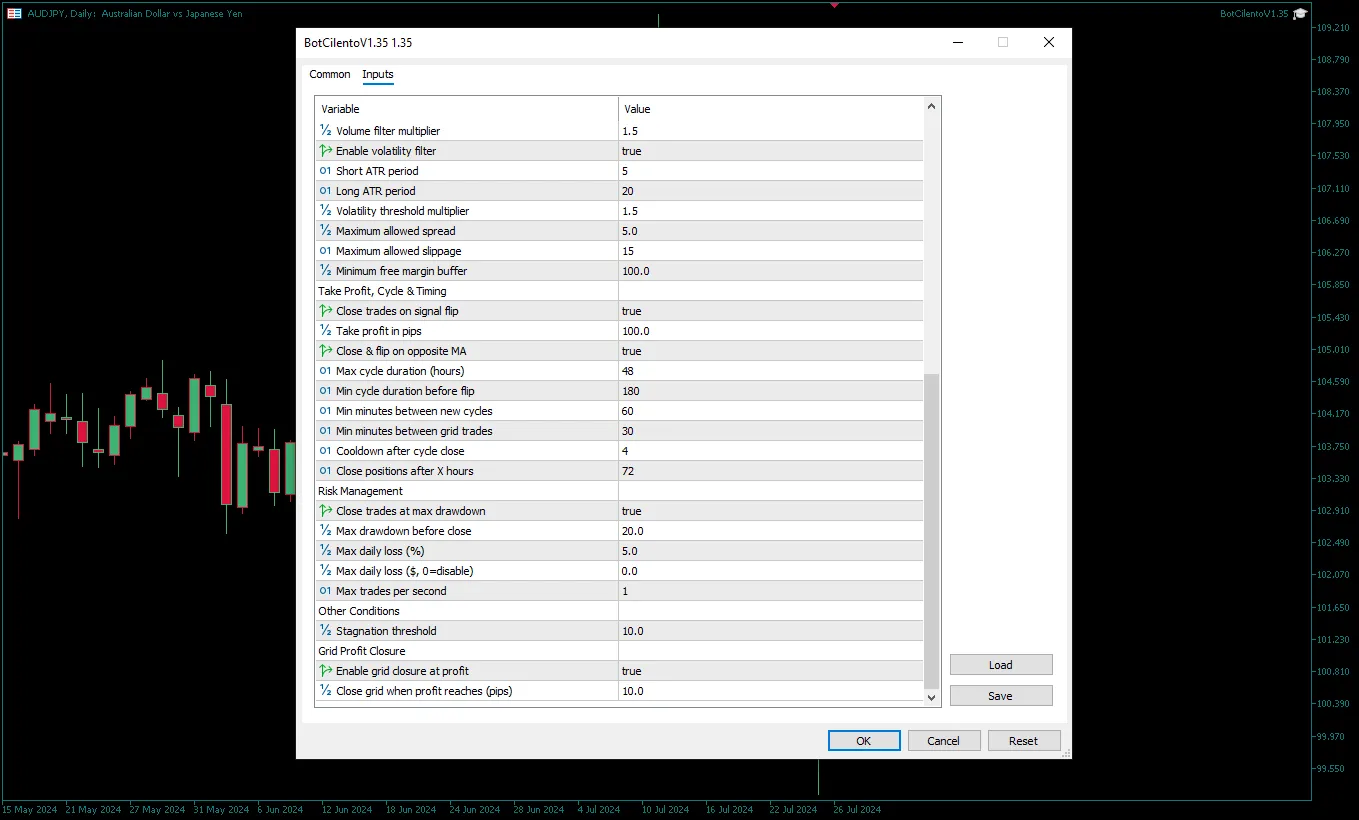Click the scrollbar down arrow

pyautogui.click(x=932, y=698)
